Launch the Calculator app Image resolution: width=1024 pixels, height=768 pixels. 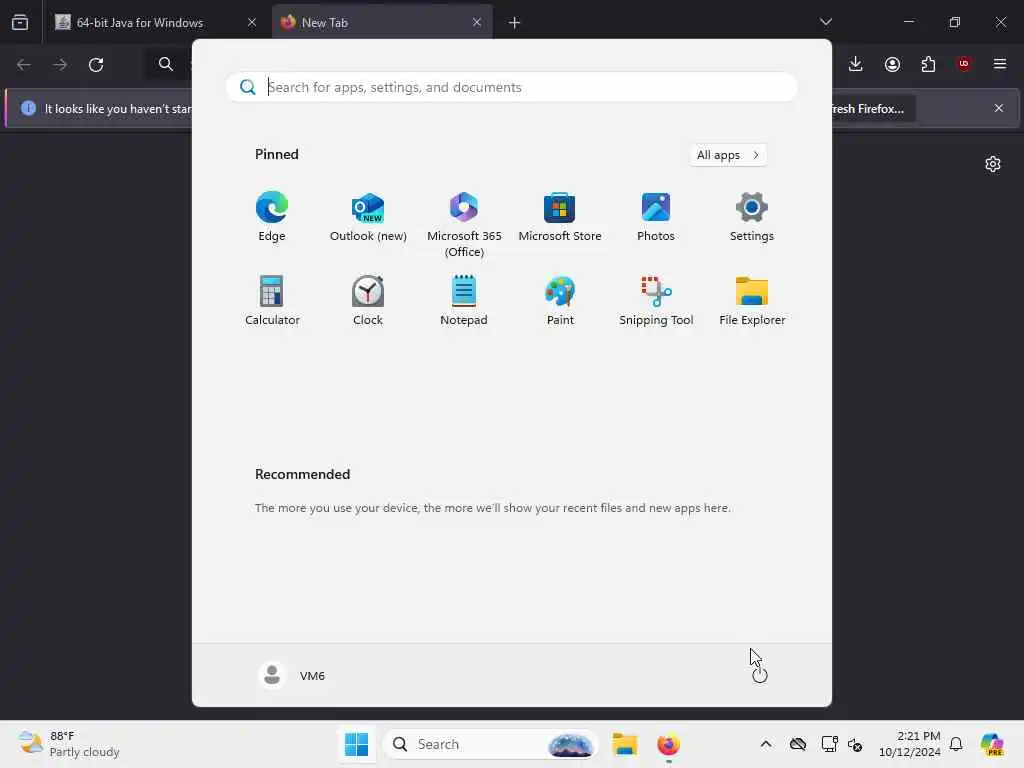[272, 301]
